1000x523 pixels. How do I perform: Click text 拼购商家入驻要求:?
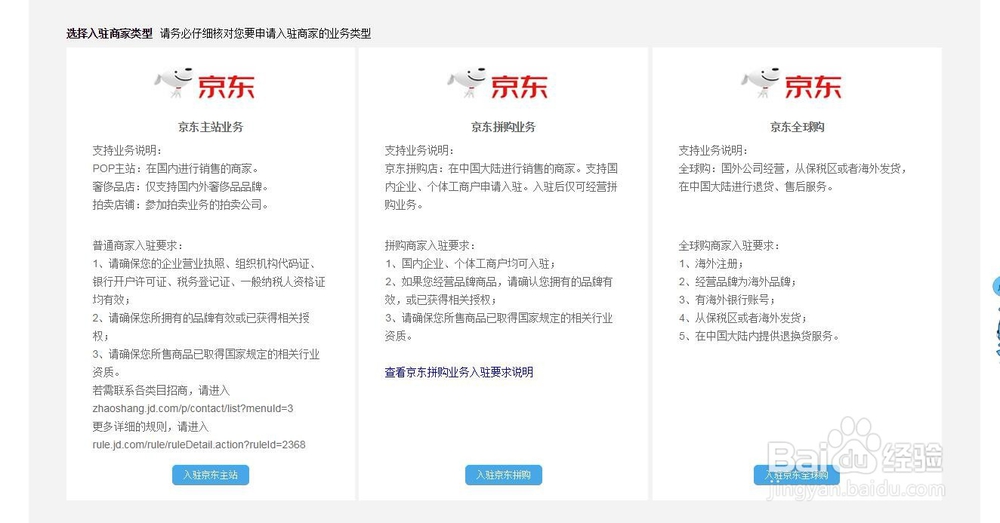pyautogui.click(x=430, y=246)
